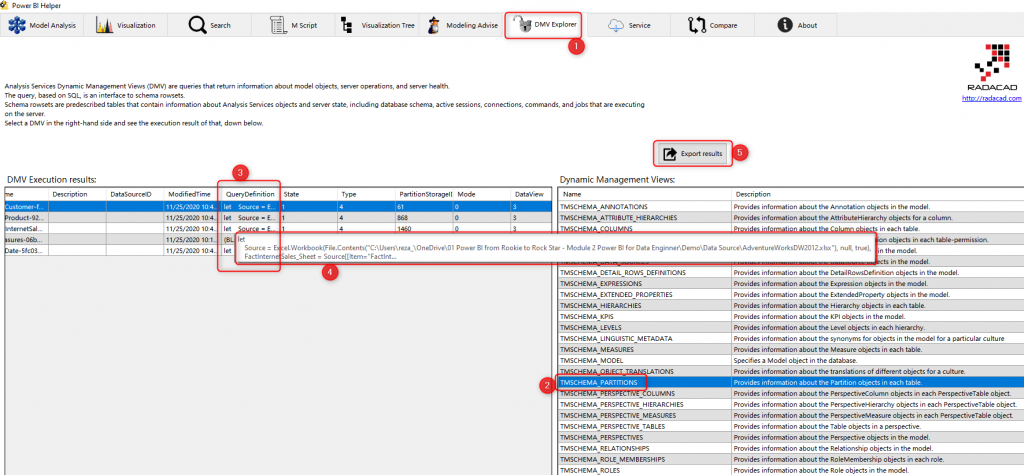Open the About info icon
1024x475 pixels.
786,25
